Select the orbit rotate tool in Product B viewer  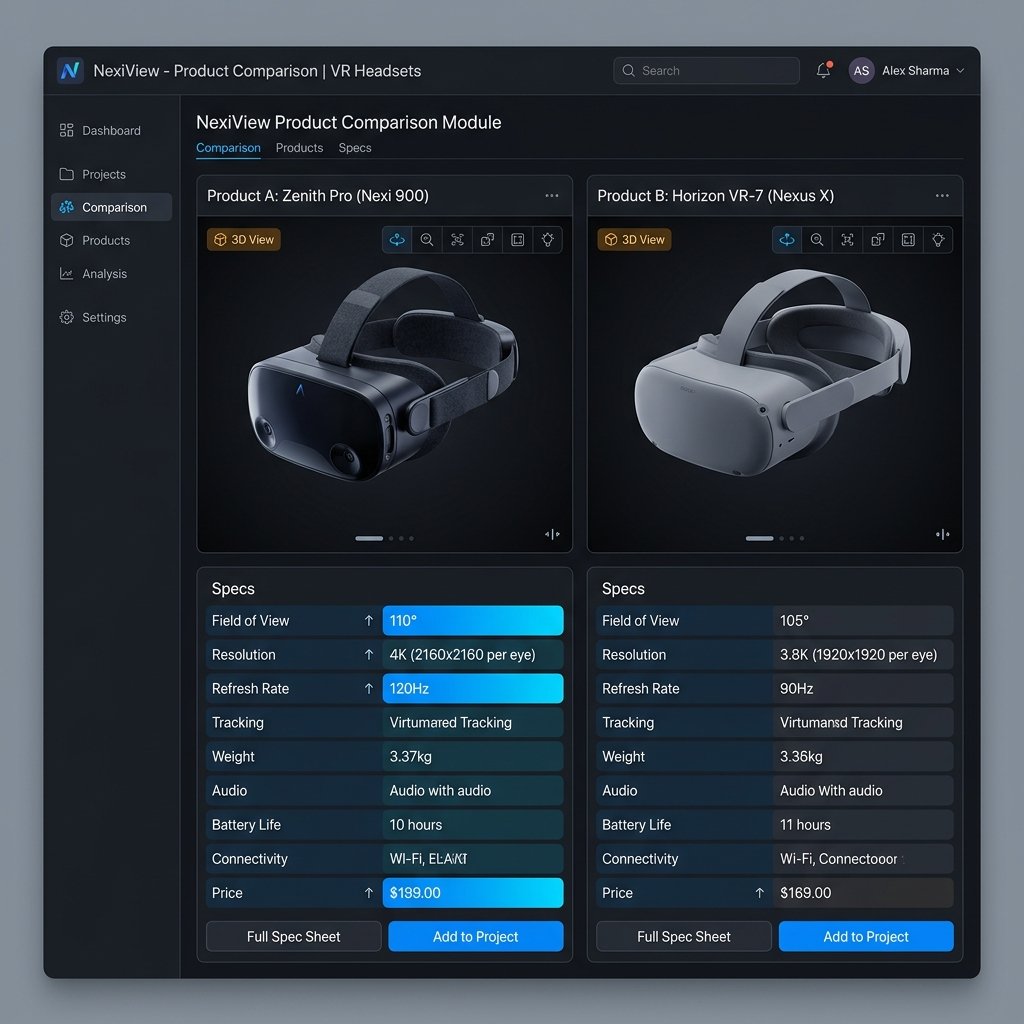coord(787,240)
